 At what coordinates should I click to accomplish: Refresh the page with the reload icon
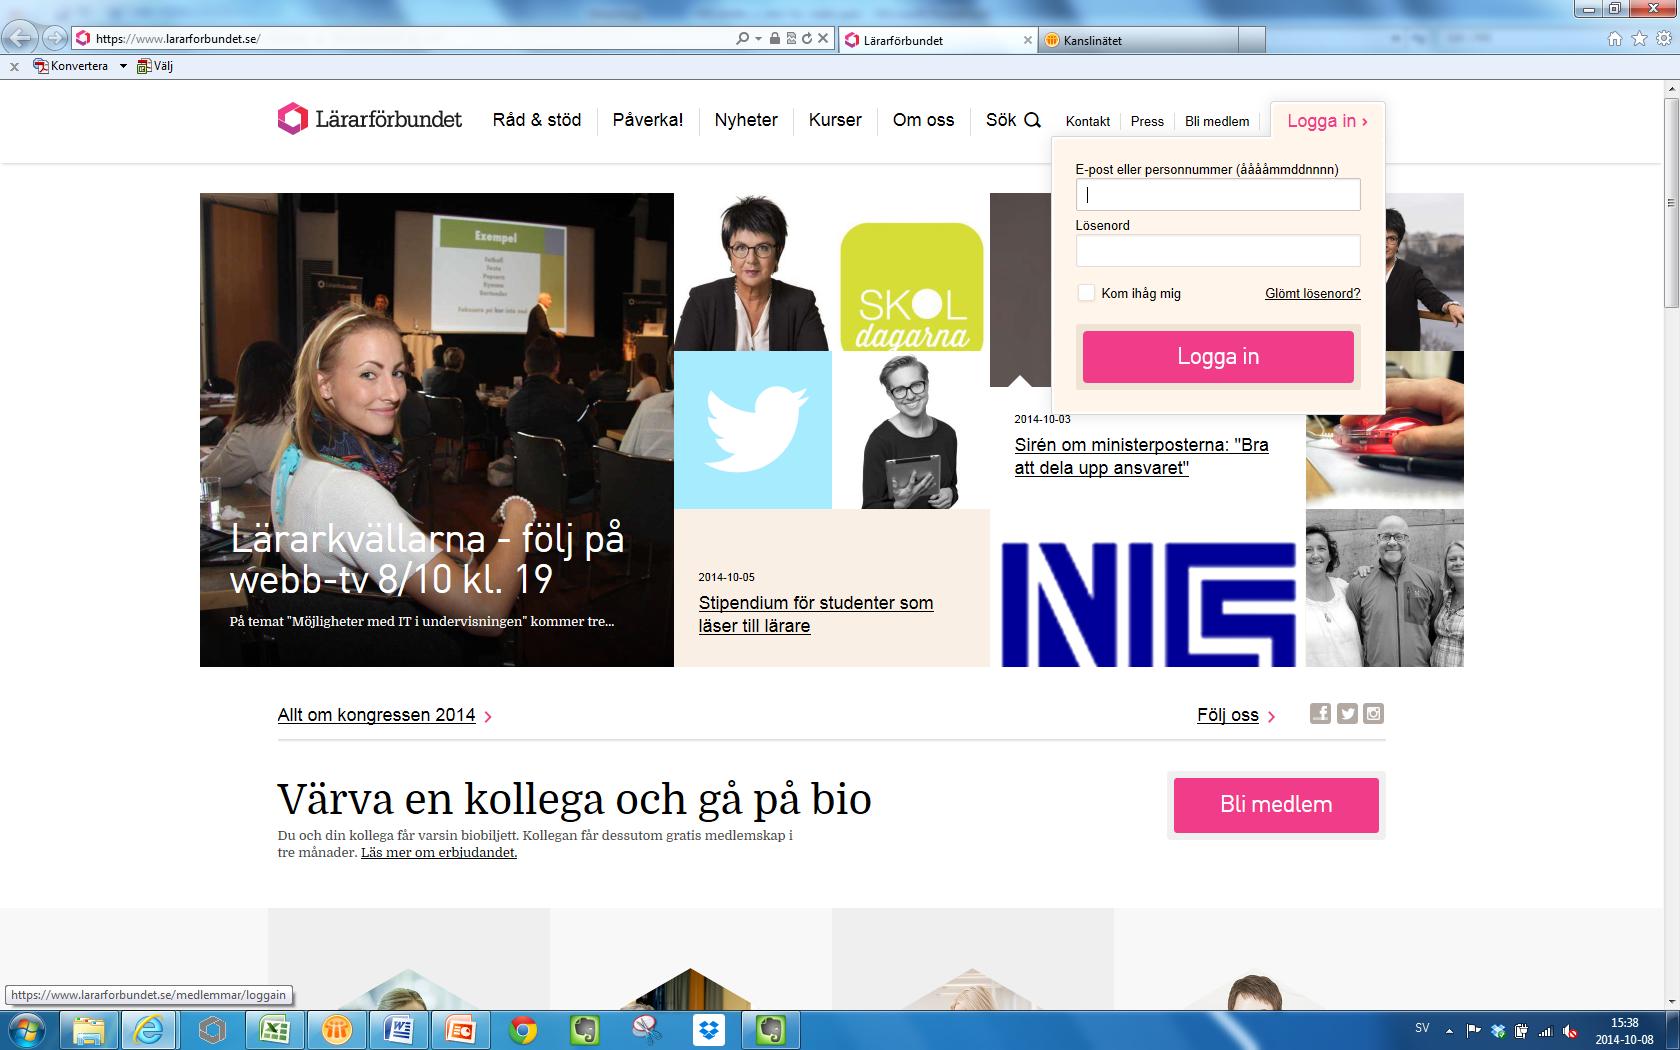806,39
